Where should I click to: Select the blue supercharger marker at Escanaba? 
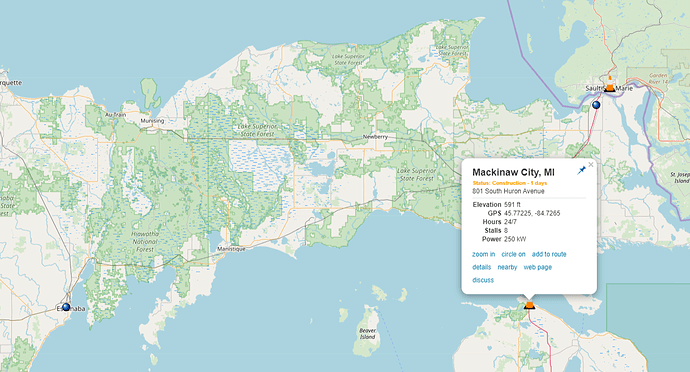pyautogui.click(x=66, y=306)
